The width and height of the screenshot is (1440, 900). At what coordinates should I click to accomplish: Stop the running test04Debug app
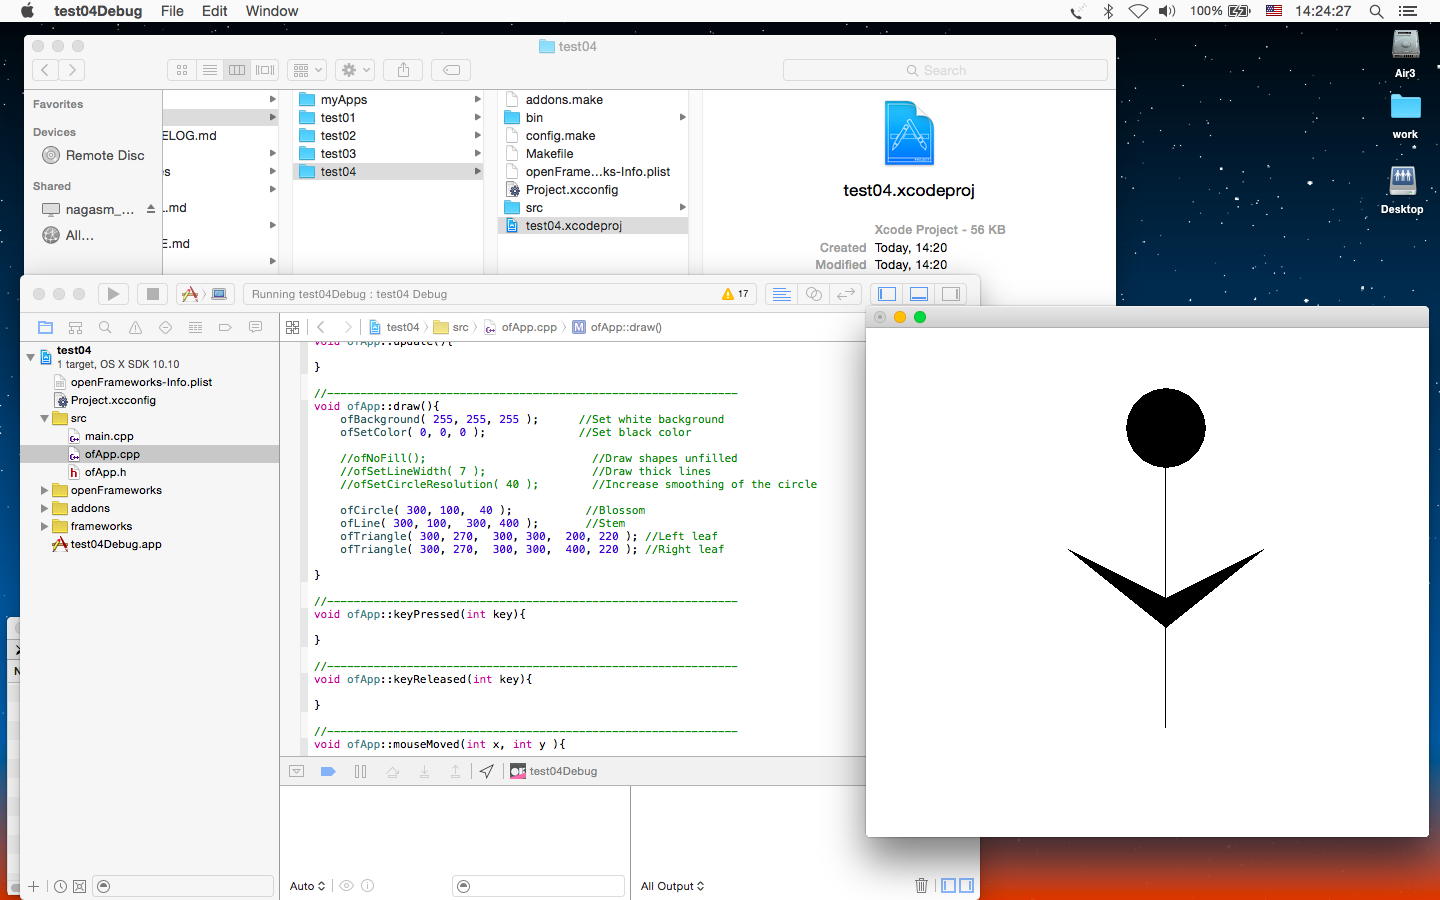coord(152,294)
